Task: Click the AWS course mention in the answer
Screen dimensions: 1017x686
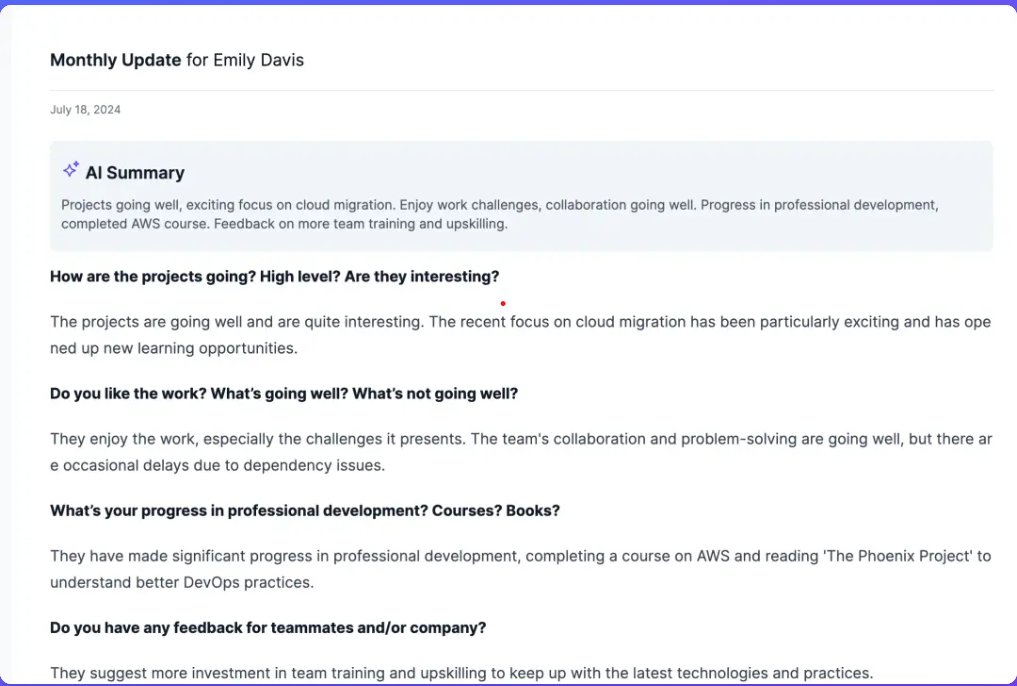Action: (x=716, y=556)
